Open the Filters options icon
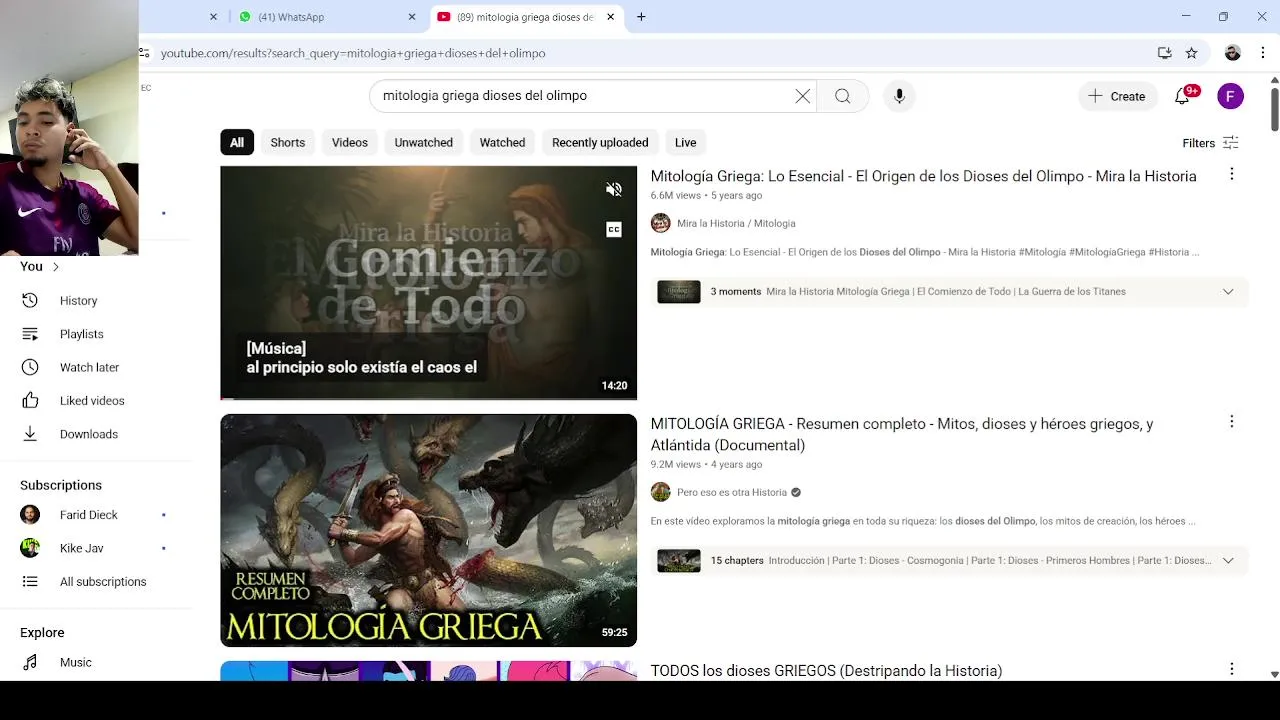This screenshot has width=1280, height=720. point(1231,143)
